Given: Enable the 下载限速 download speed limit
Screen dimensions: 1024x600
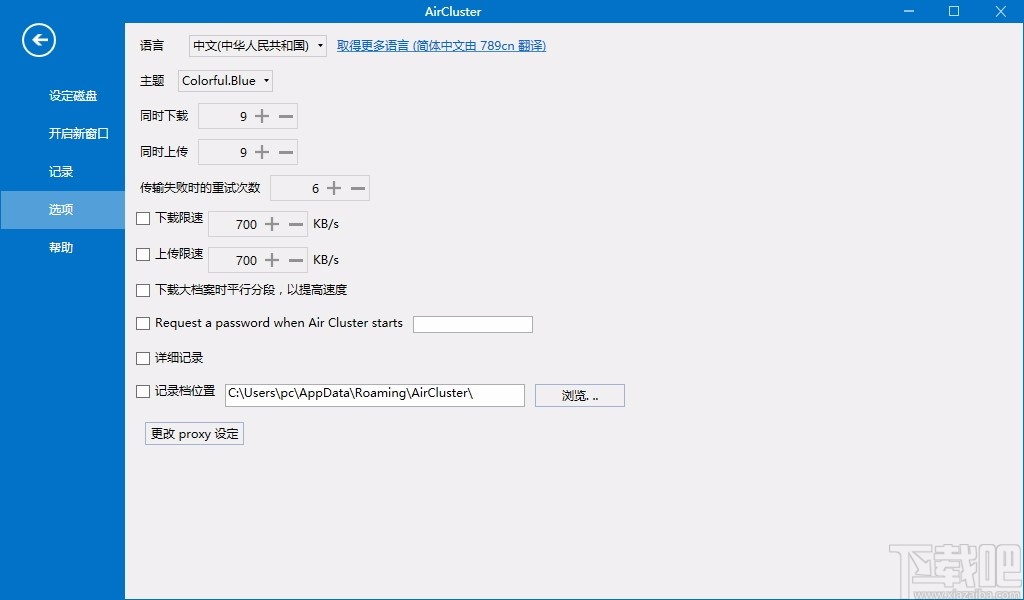Looking at the screenshot, I should tap(143, 218).
